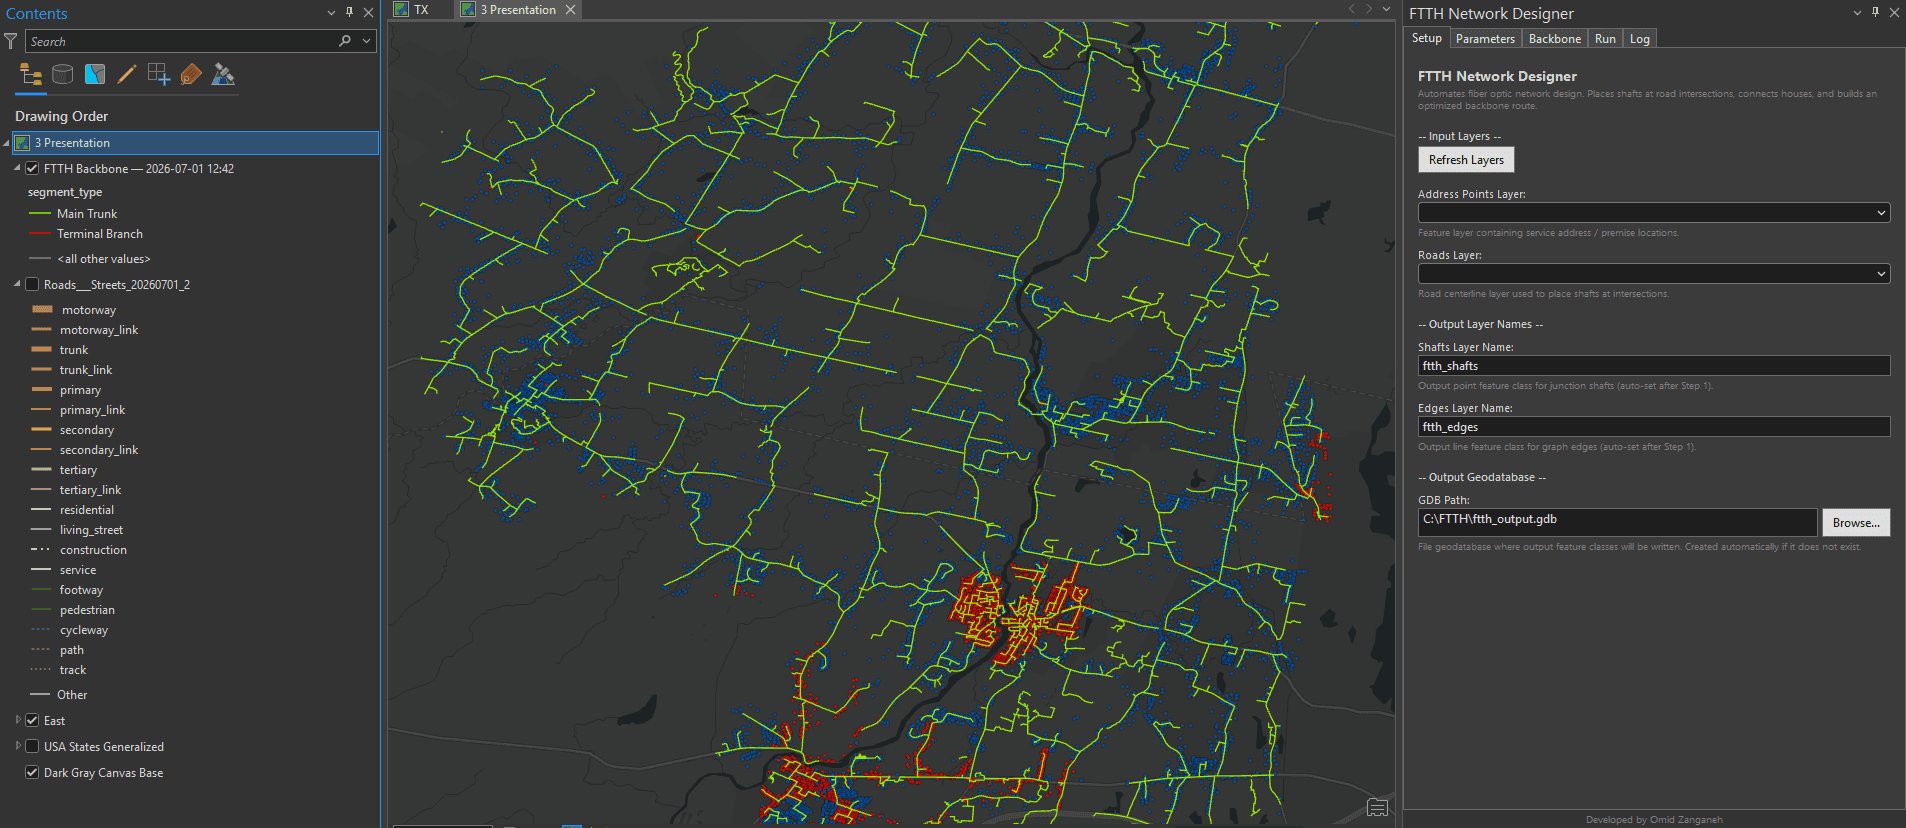Collapse the 3 Presentation map tree
The width and height of the screenshot is (1906, 828).
(x=6, y=143)
